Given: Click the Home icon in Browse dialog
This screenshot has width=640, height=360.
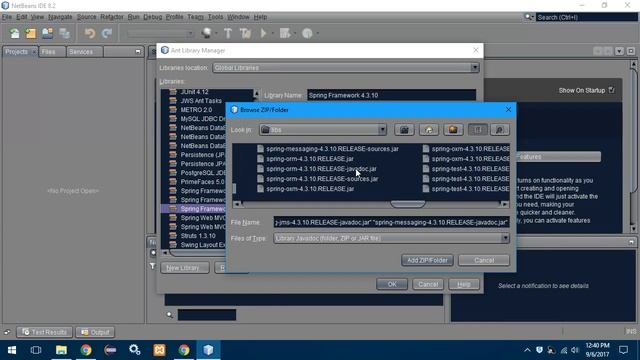Looking at the screenshot, I should tap(429, 130).
